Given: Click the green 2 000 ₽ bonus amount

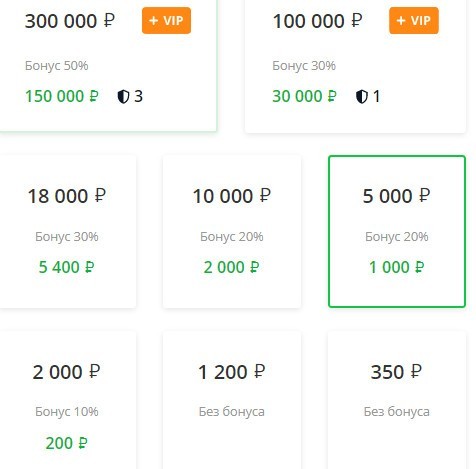Looking at the screenshot, I should [231, 267].
